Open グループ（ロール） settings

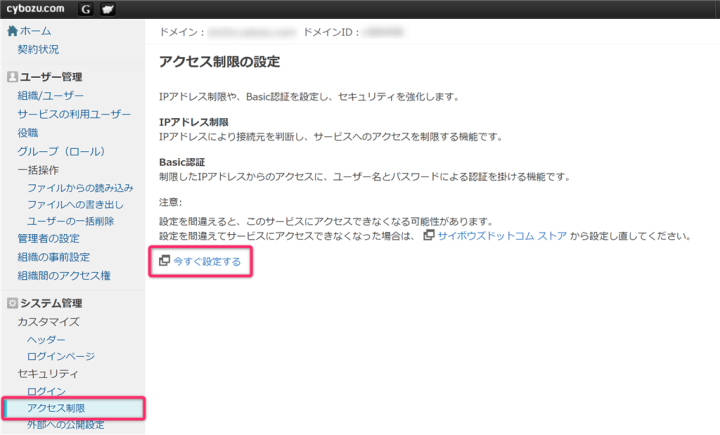click(60, 151)
